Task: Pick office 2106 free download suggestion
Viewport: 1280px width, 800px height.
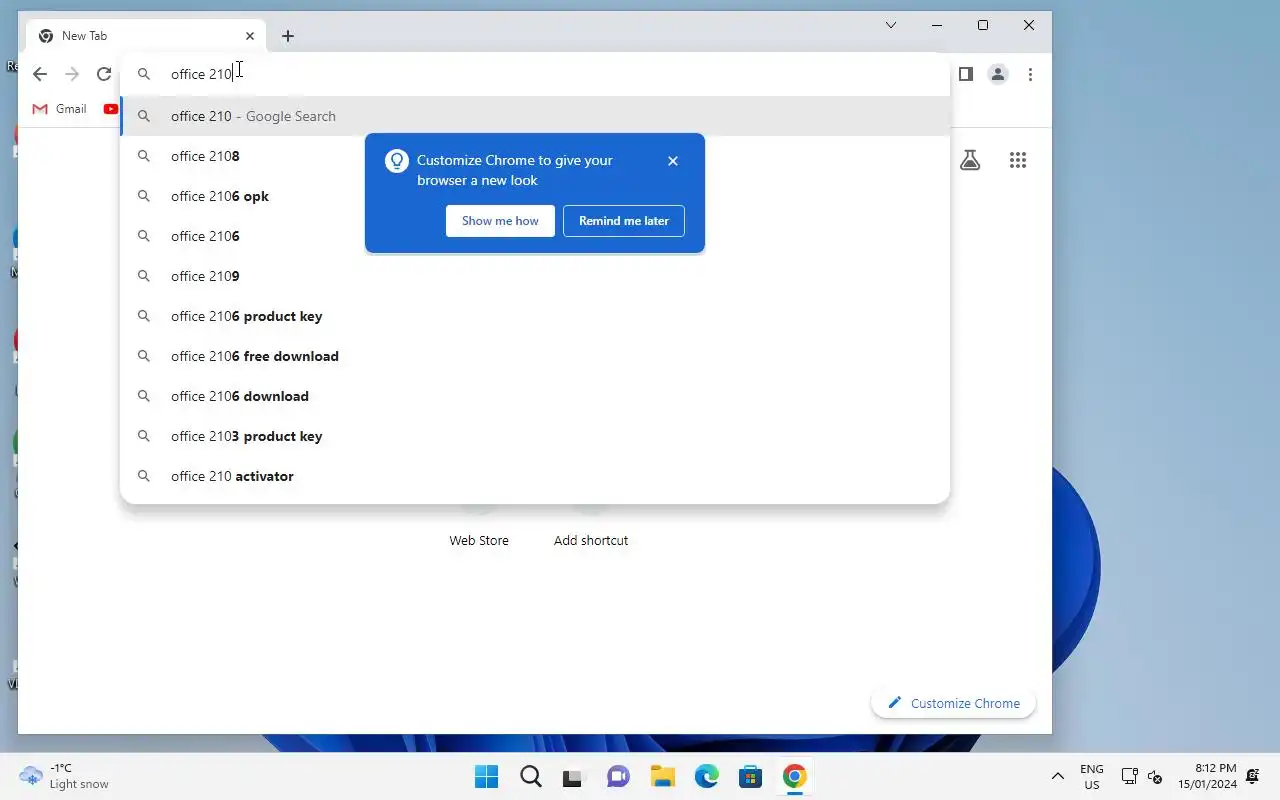Action: click(x=535, y=356)
